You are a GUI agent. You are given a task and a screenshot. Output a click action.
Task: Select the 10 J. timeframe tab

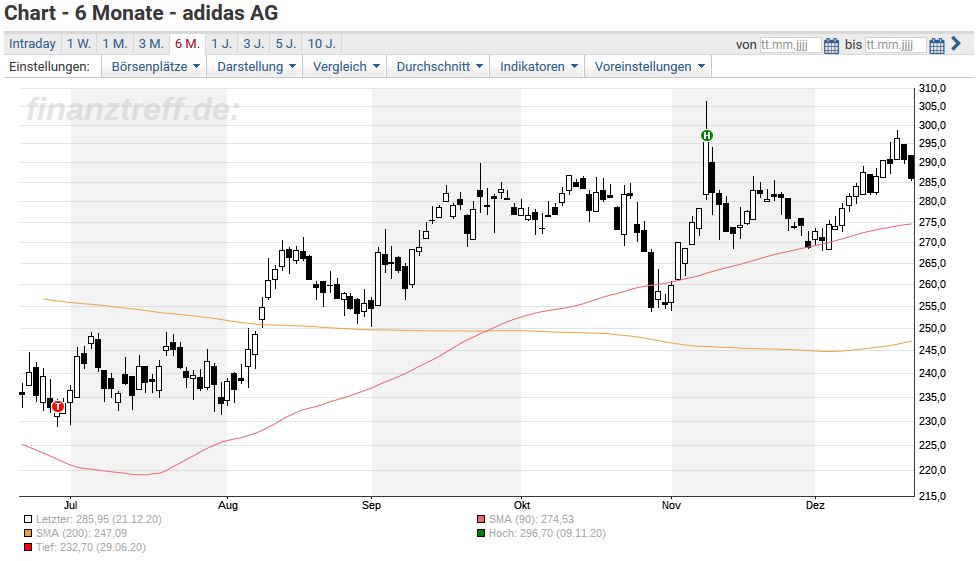[x=322, y=44]
